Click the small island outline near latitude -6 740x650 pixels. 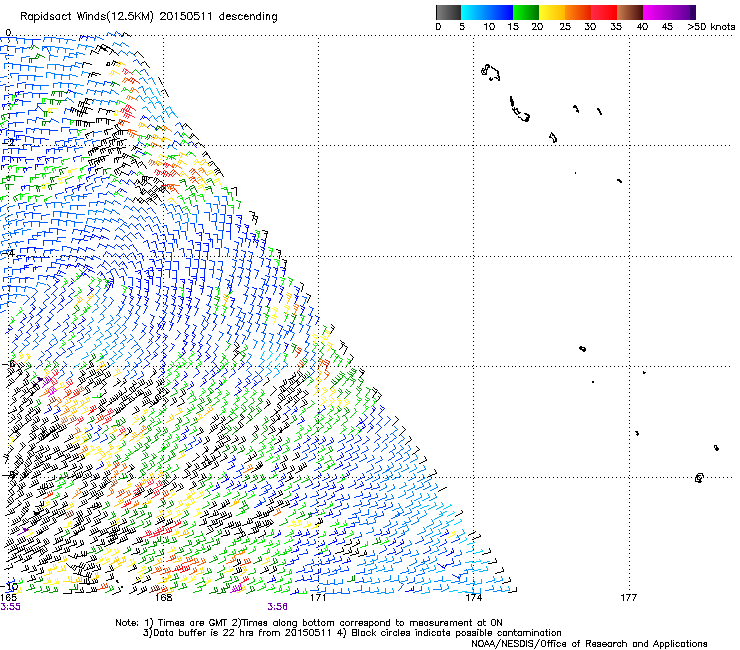[x=582, y=349]
